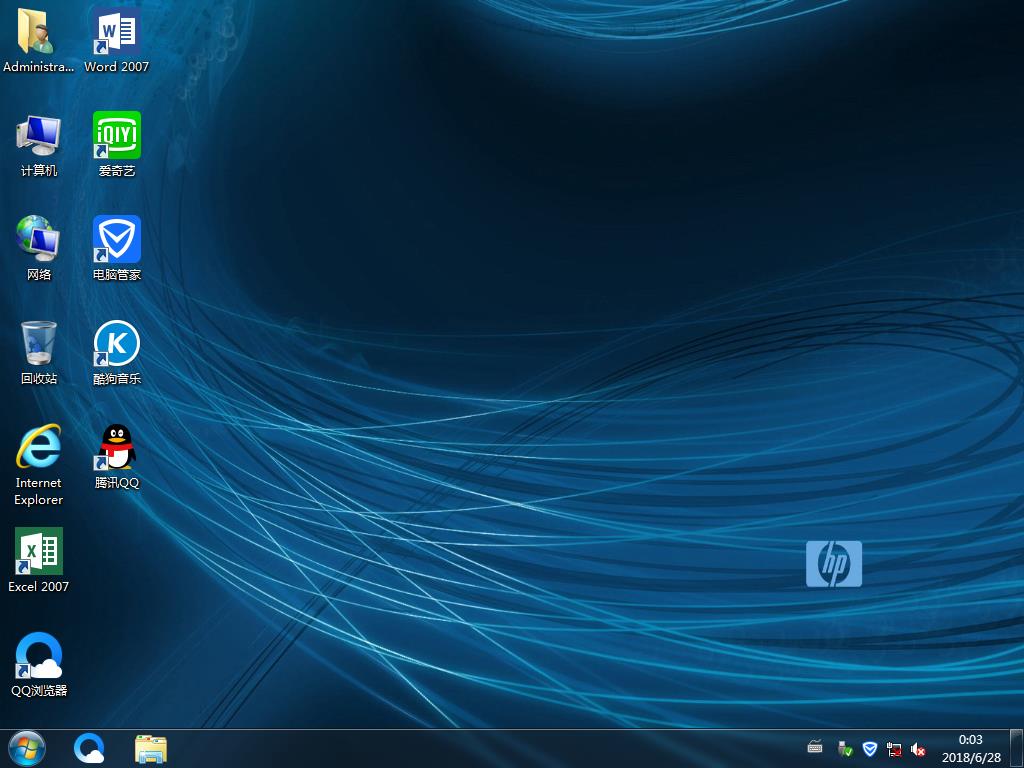Image resolution: width=1024 pixels, height=768 pixels.
Task: Click the 腾讯QQ penguin icon
Action: [116, 448]
